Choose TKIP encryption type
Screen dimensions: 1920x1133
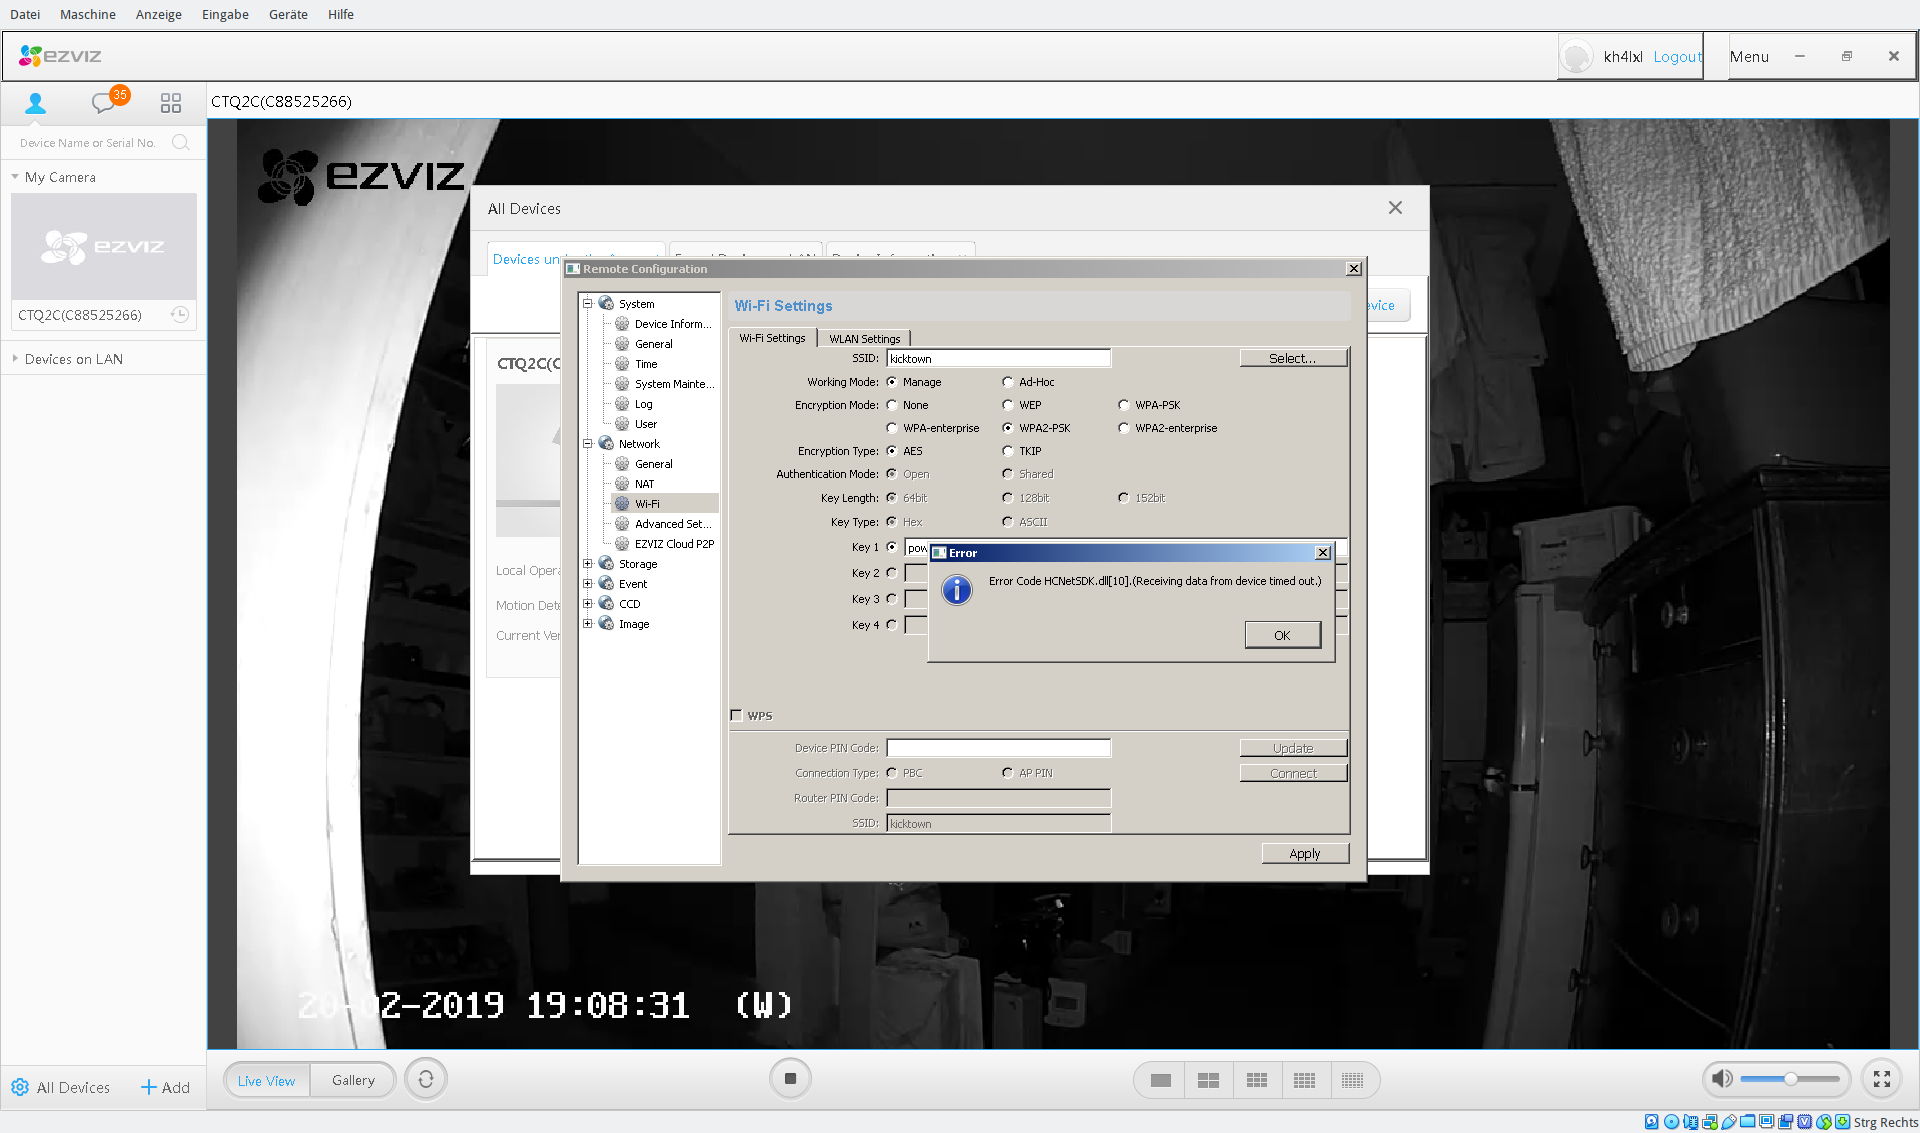[x=1008, y=451]
